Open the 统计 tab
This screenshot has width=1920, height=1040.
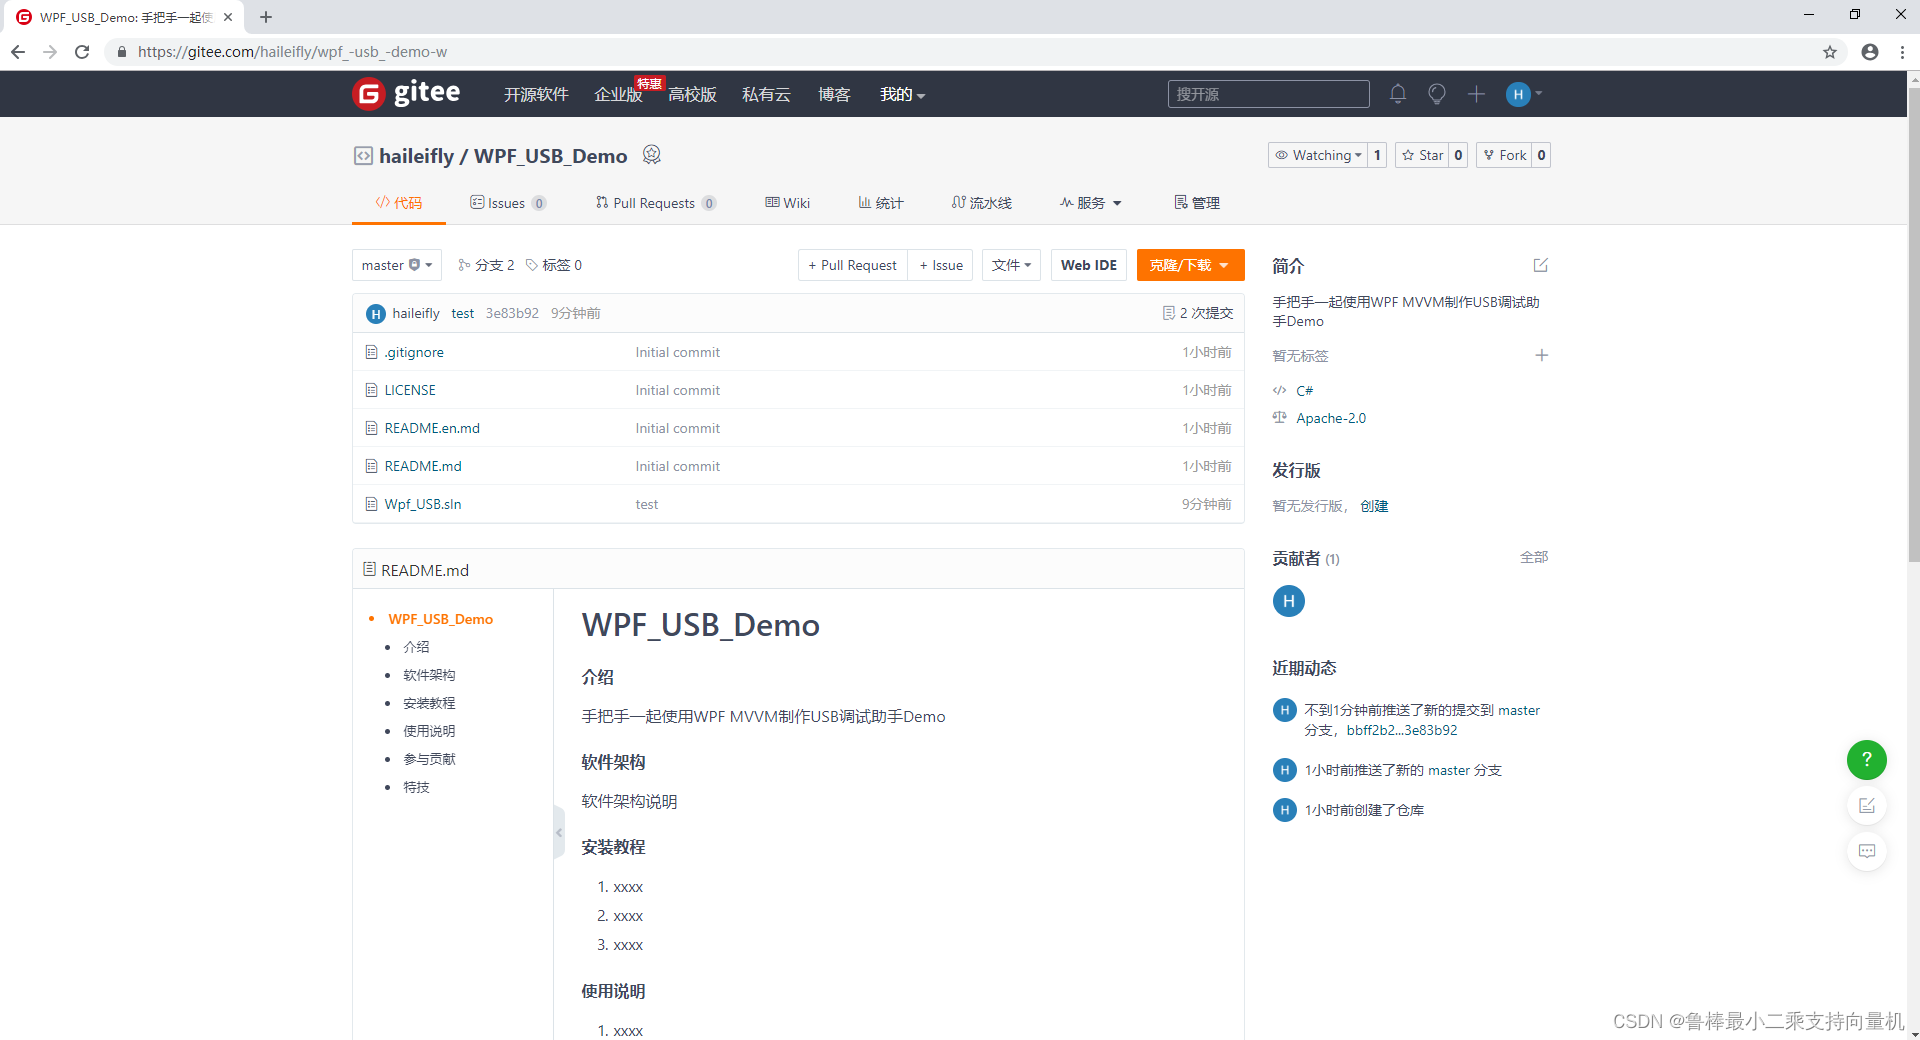click(881, 203)
